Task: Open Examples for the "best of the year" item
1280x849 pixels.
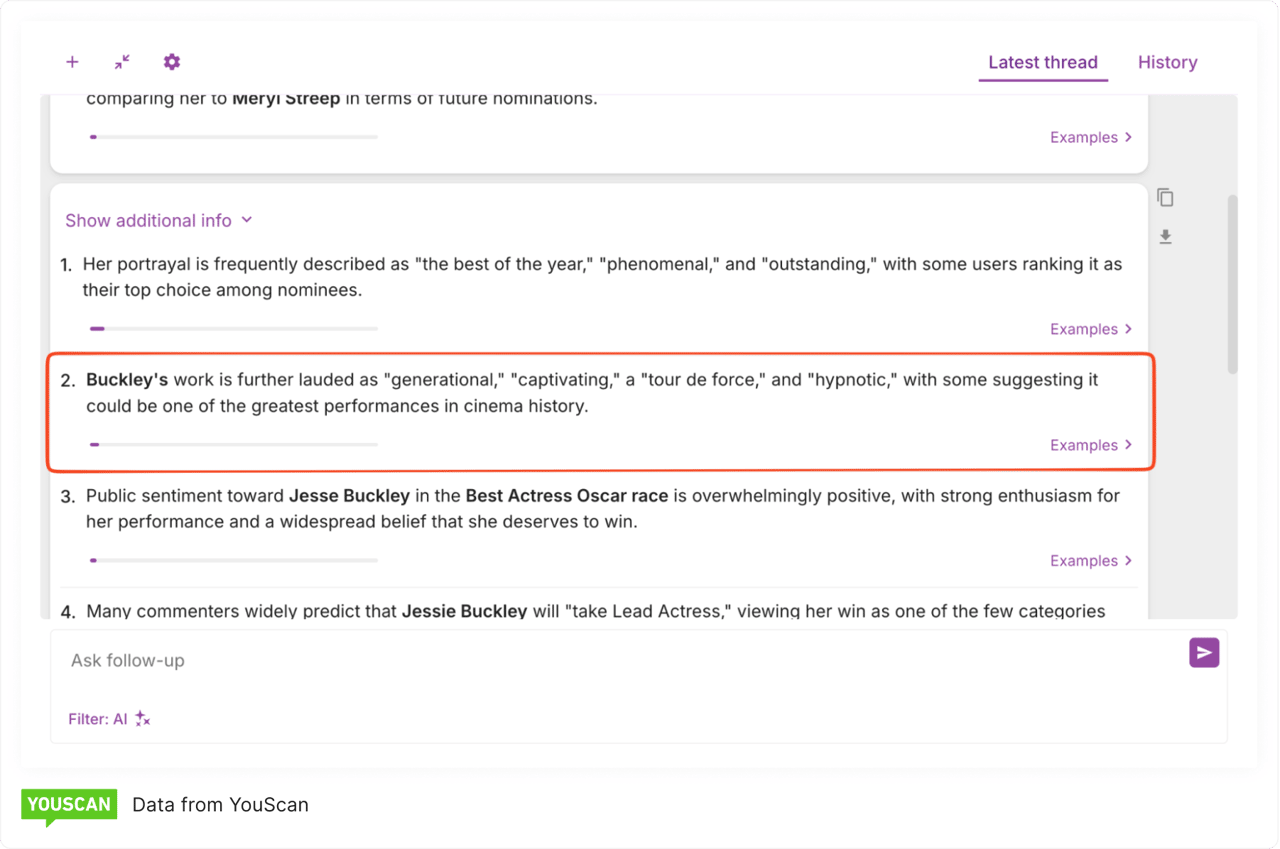Action: [x=1090, y=329]
